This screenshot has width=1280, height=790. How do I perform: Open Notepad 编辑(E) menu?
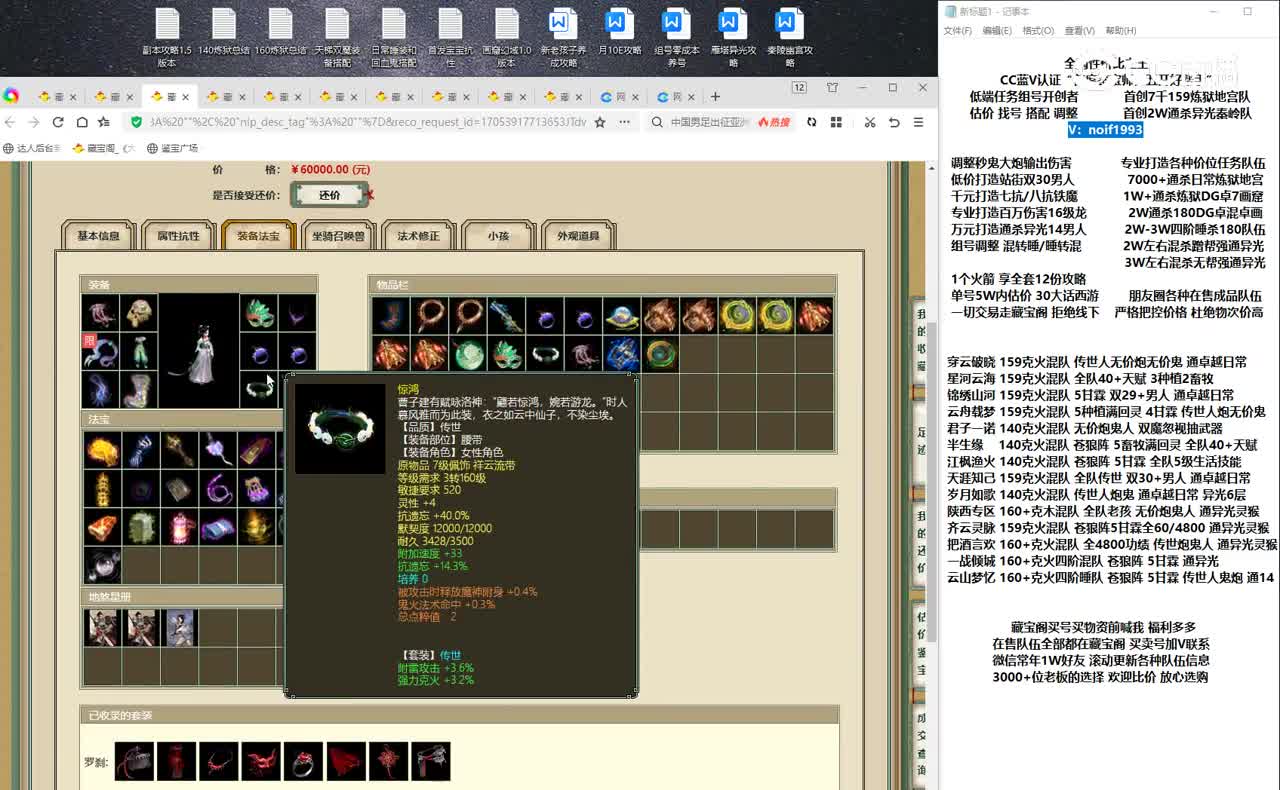point(997,31)
